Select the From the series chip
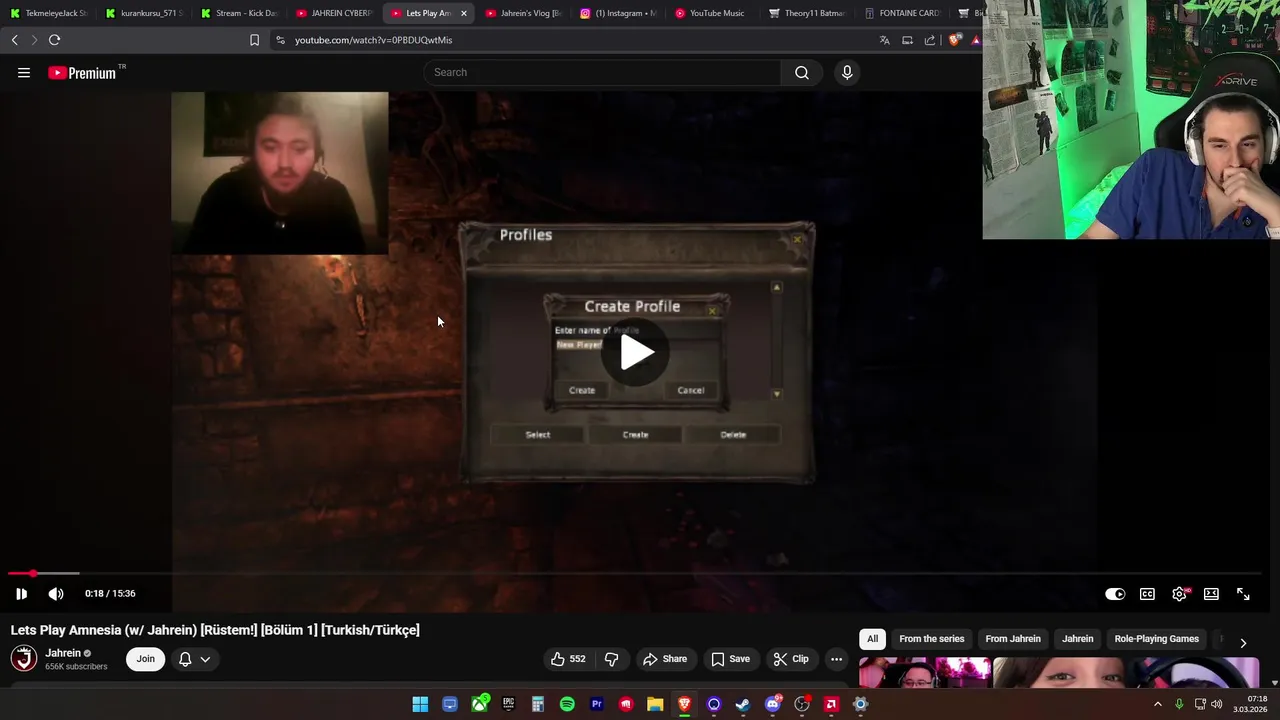Screen dimensions: 1280x720 tap(931, 639)
